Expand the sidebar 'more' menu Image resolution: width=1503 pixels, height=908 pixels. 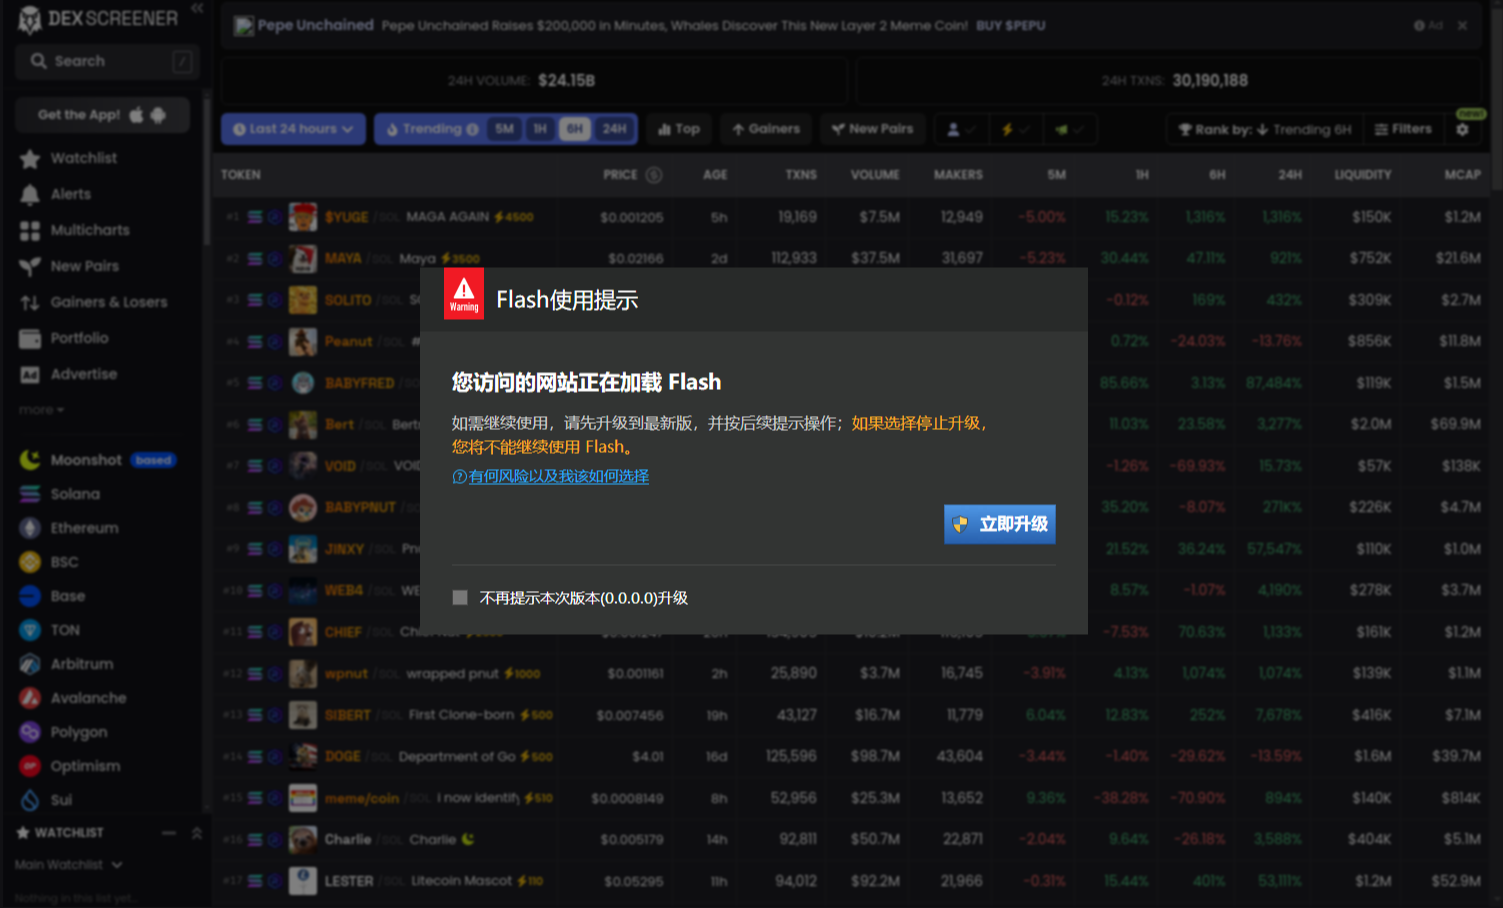coord(41,410)
